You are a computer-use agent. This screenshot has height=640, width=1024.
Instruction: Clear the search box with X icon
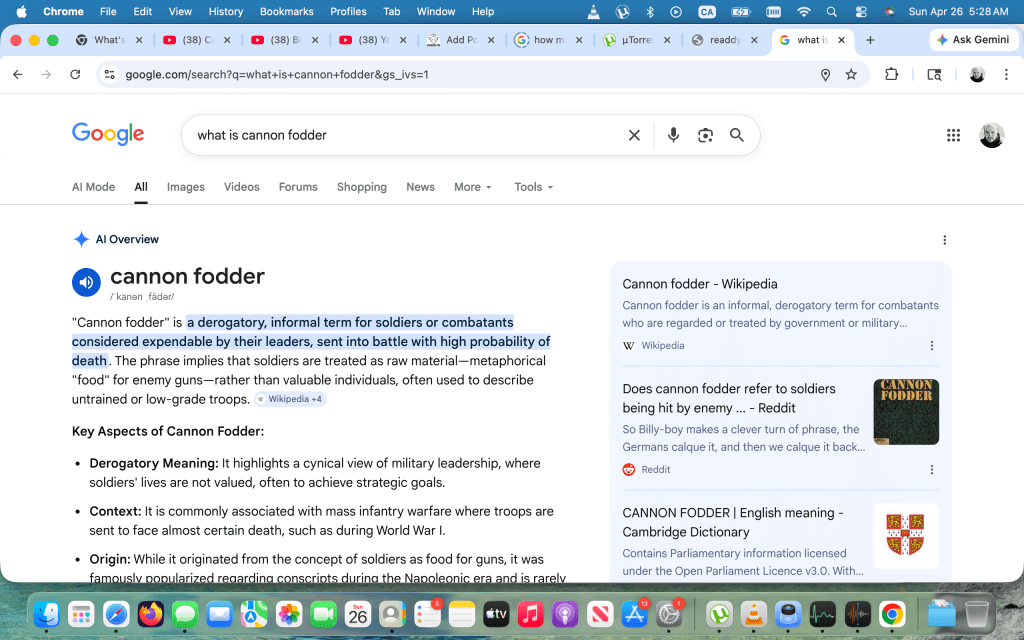[634, 135]
